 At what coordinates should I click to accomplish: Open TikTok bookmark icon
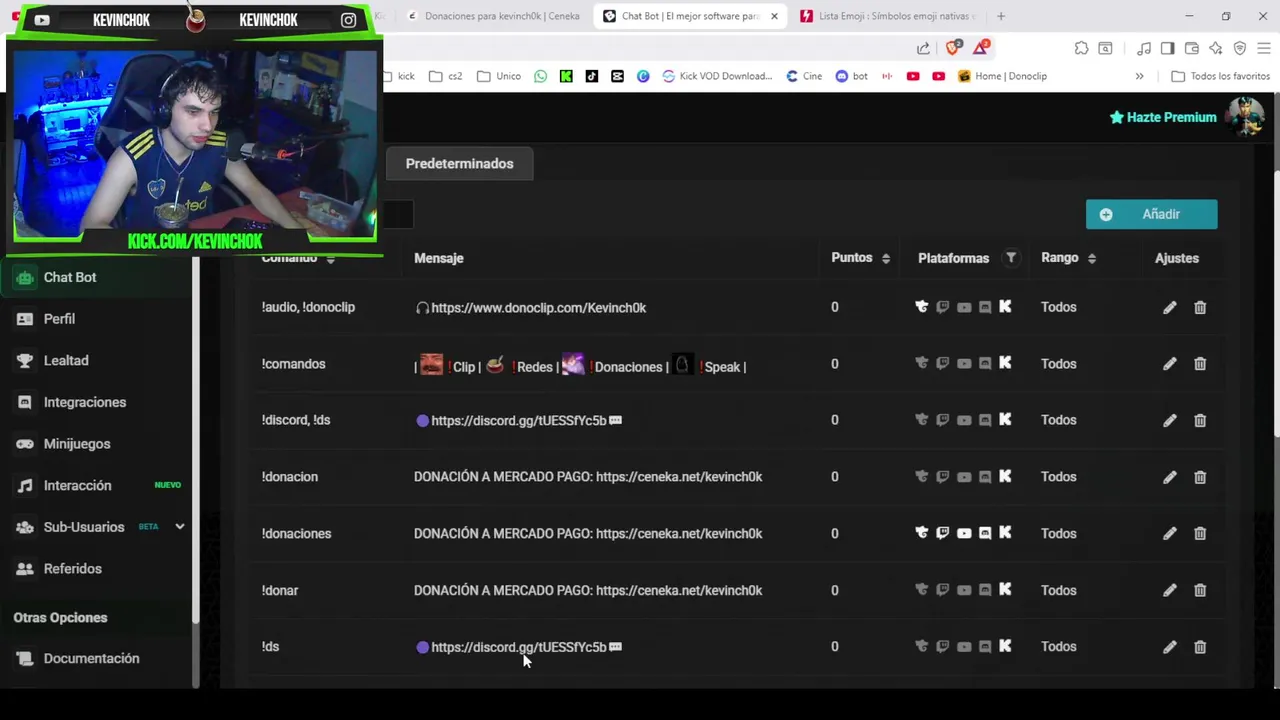click(592, 76)
